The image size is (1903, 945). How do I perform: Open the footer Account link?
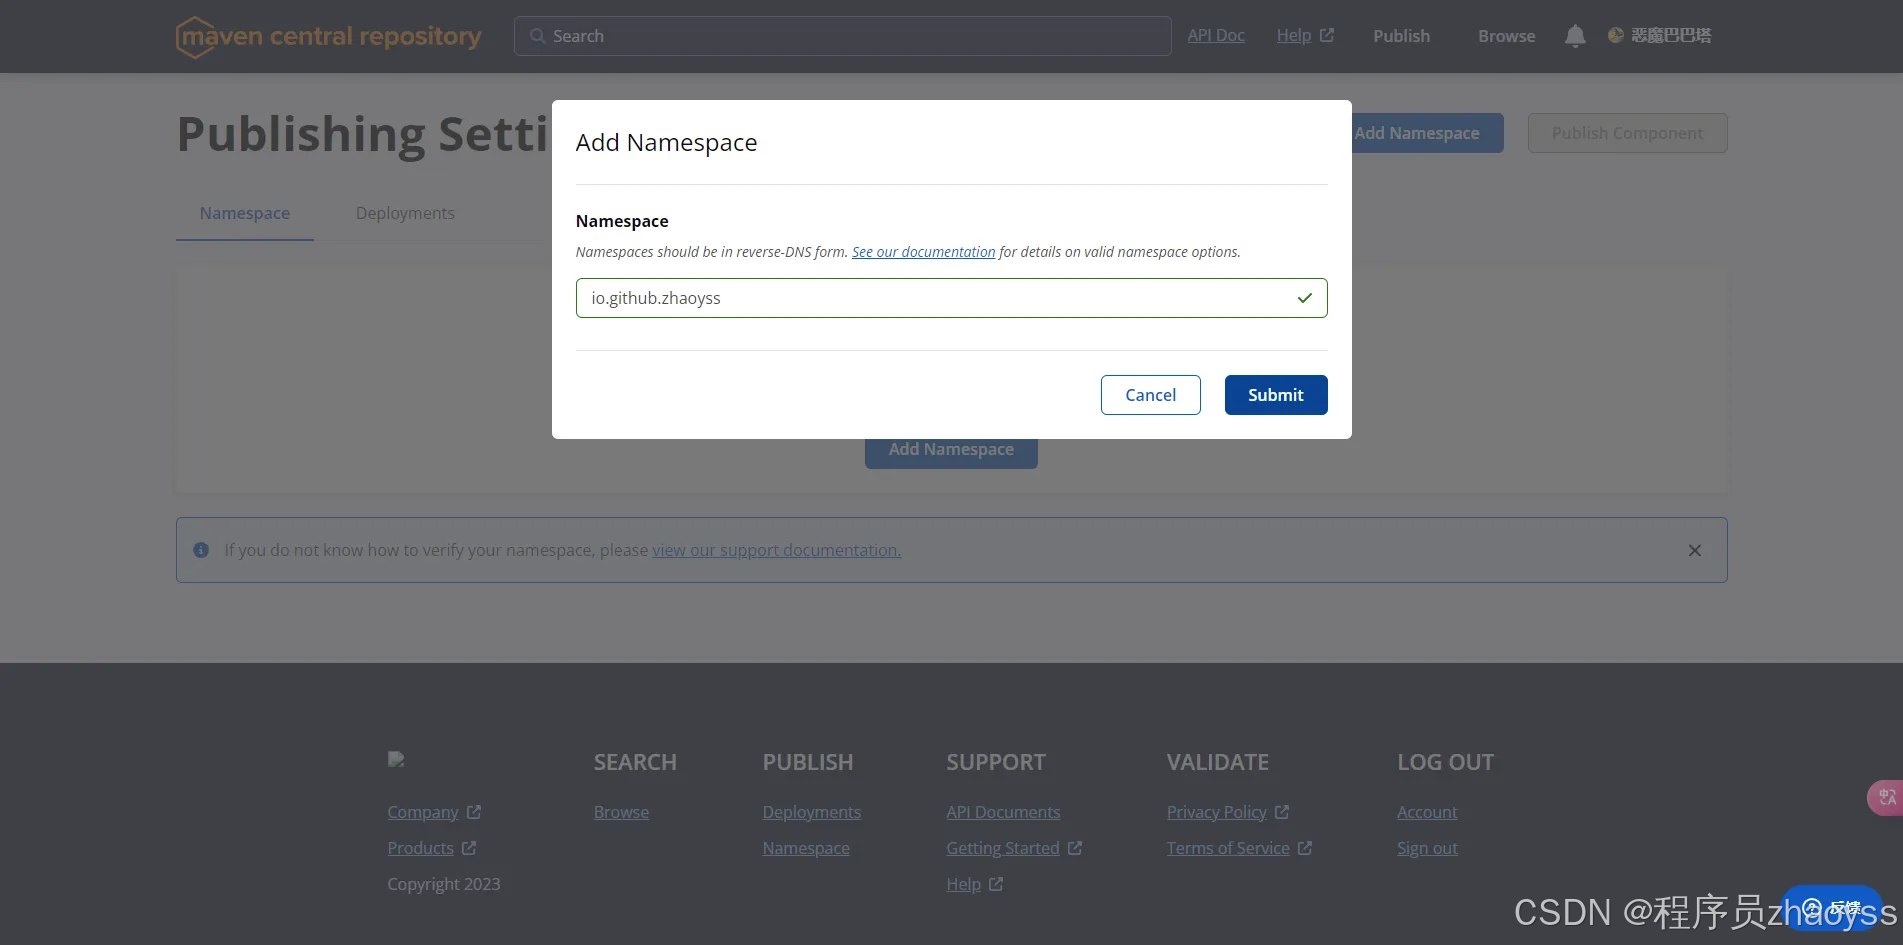pyautogui.click(x=1427, y=812)
